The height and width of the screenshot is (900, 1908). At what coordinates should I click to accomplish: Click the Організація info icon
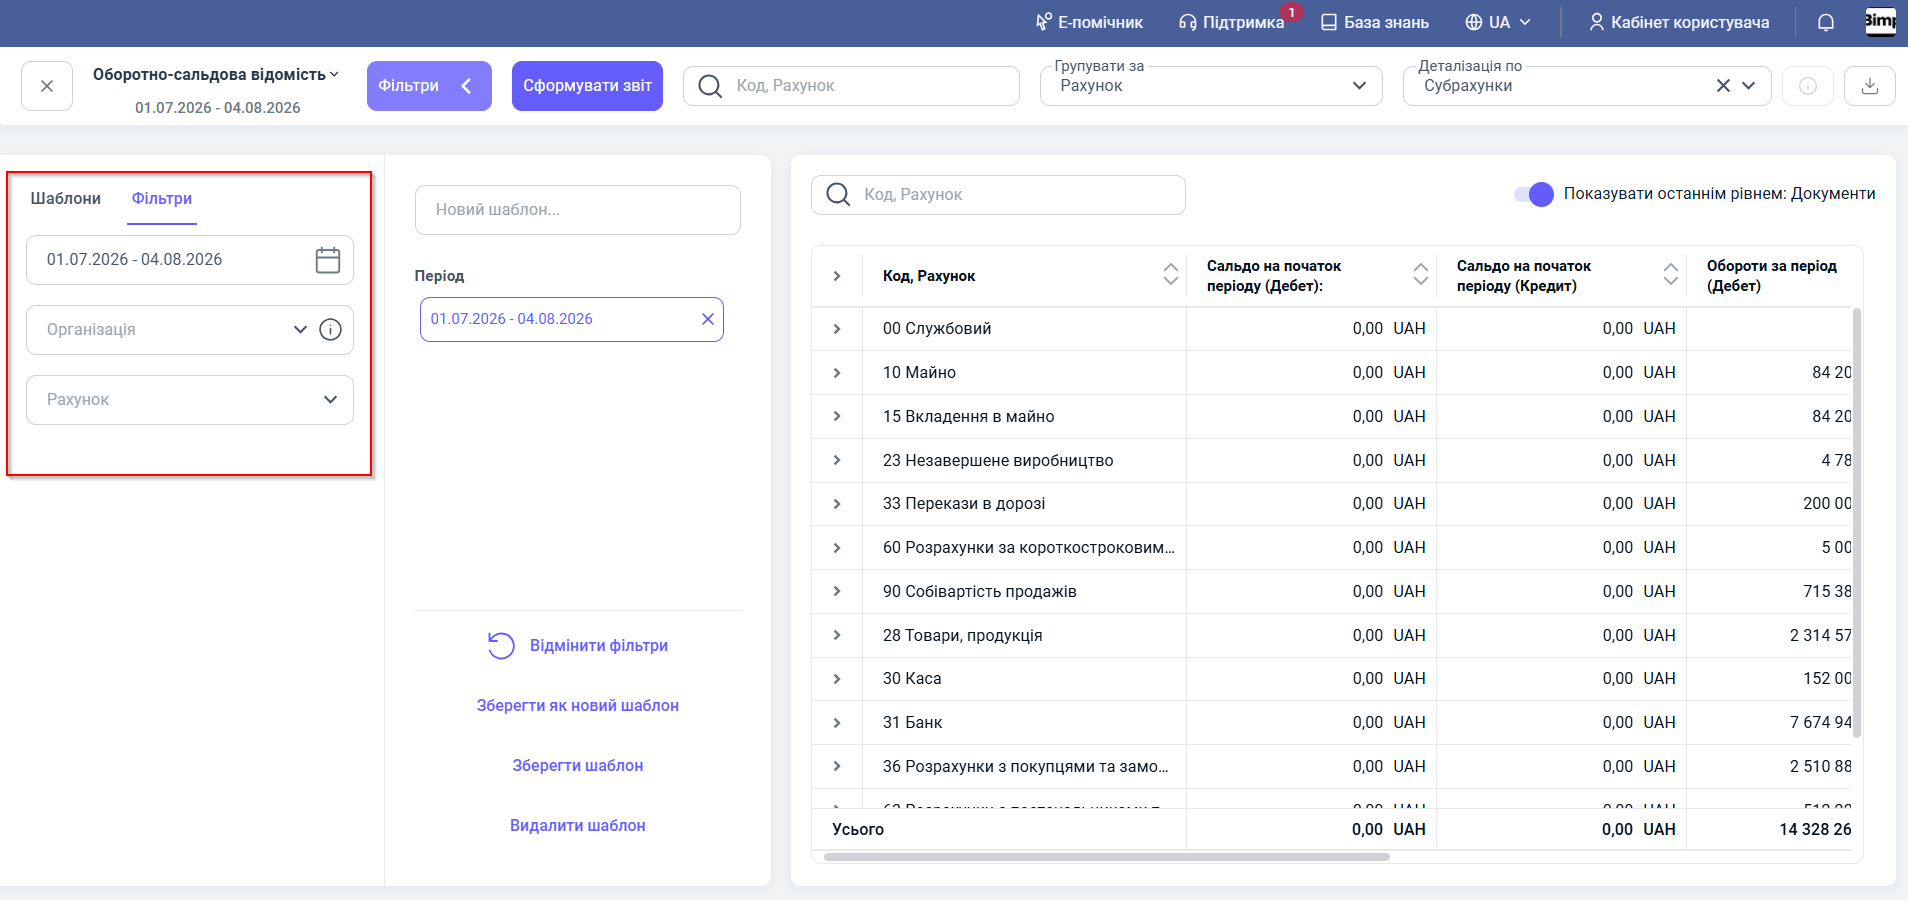pyautogui.click(x=331, y=330)
